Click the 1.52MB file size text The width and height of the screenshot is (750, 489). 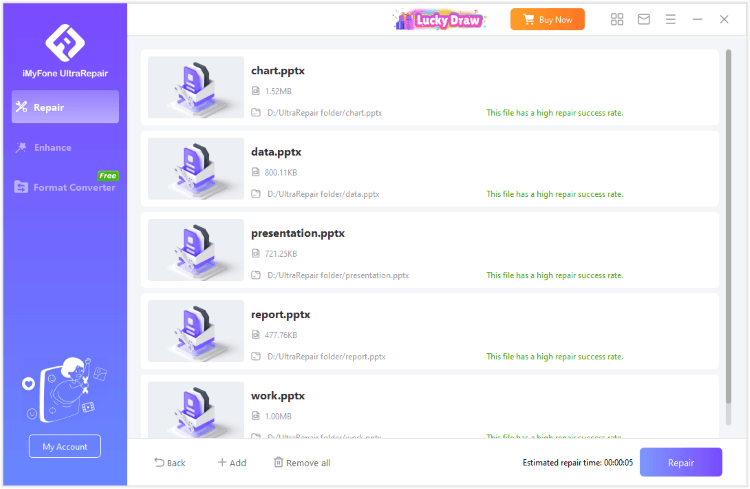[x=278, y=91]
